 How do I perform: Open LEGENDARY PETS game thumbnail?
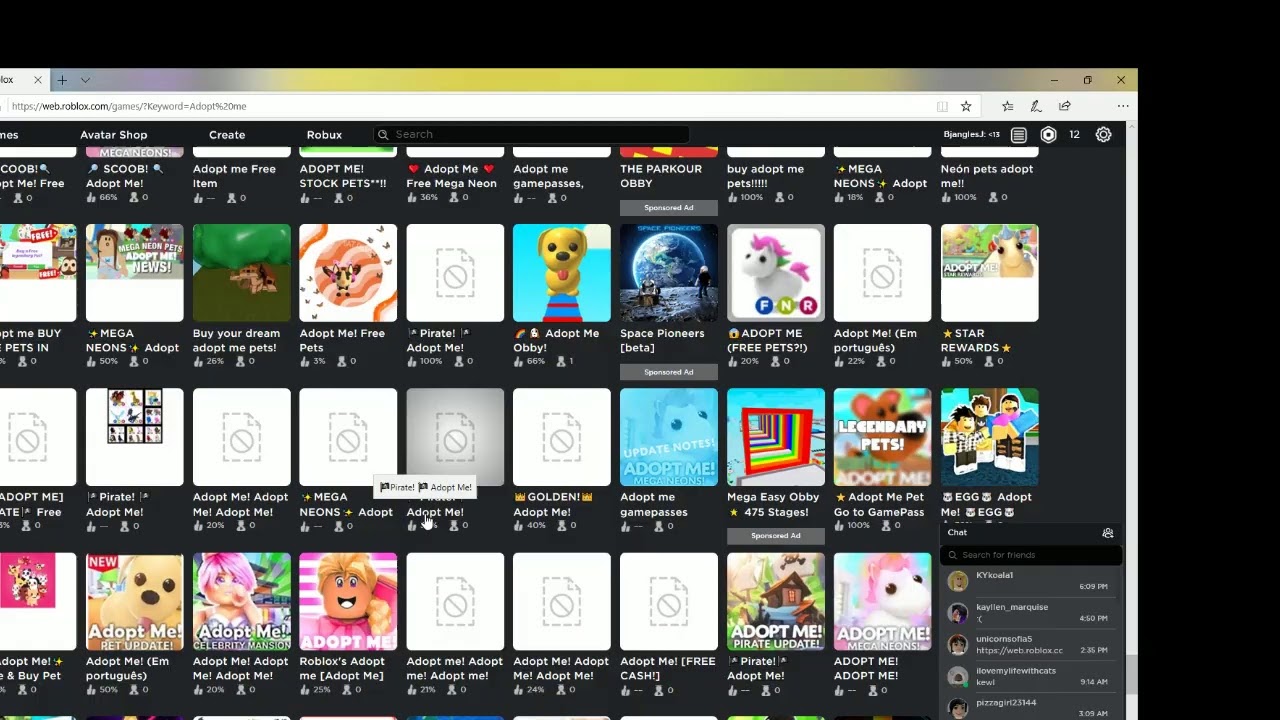[x=882, y=437]
